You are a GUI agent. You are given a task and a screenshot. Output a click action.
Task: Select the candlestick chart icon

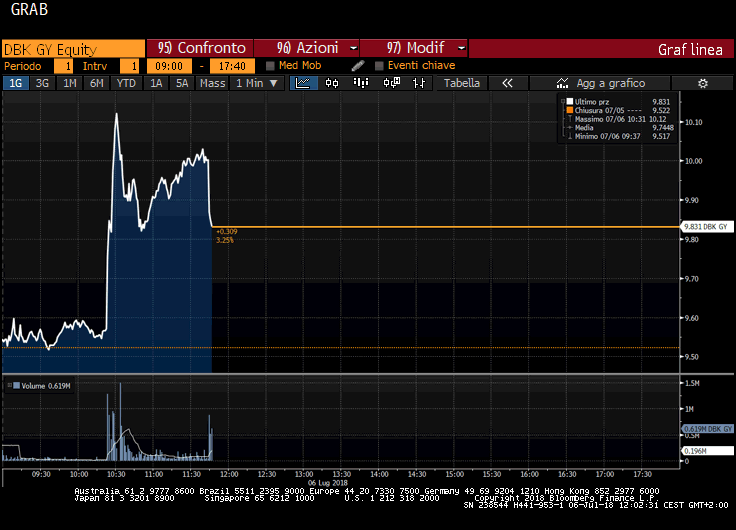pos(332,83)
